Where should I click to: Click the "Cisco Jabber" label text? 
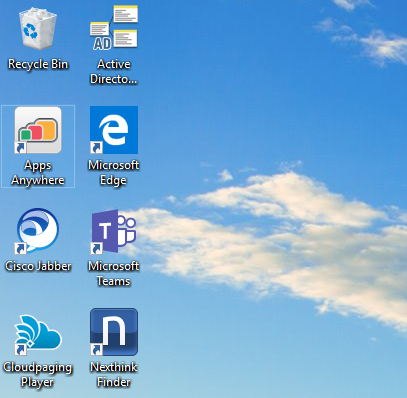pyautogui.click(x=38, y=266)
